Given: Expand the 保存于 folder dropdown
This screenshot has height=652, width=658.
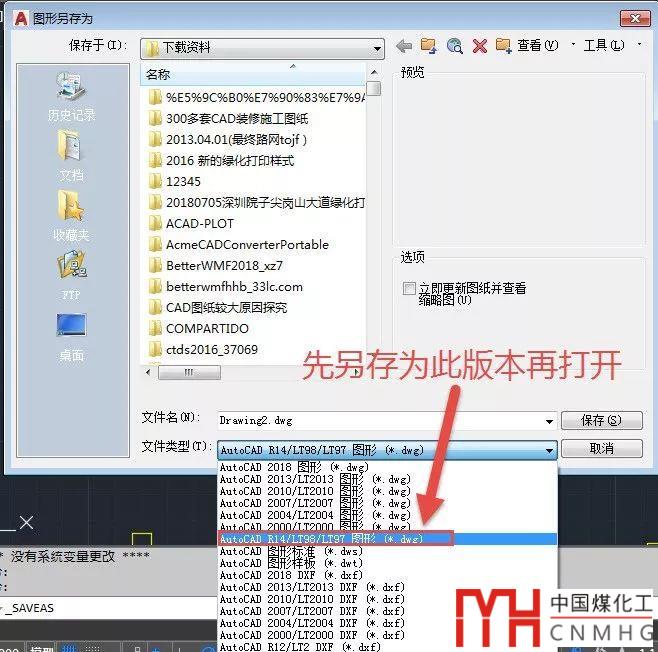Looking at the screenshot, I should point(377,48).
